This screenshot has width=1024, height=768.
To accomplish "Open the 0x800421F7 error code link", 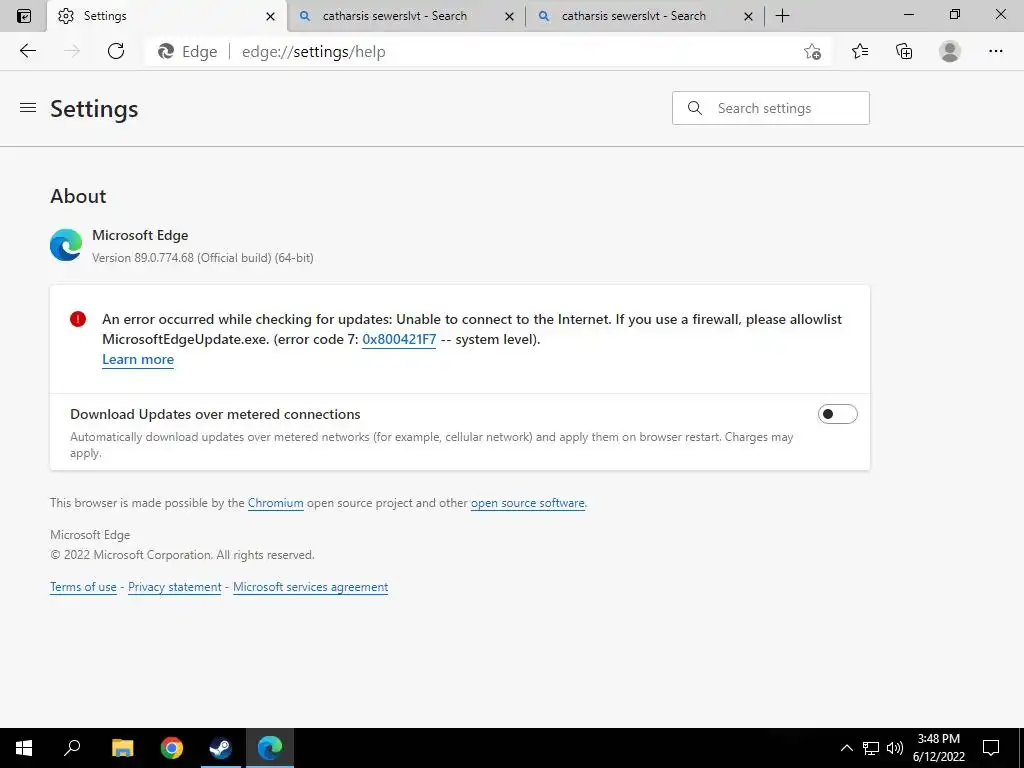I will coord(399,340).
